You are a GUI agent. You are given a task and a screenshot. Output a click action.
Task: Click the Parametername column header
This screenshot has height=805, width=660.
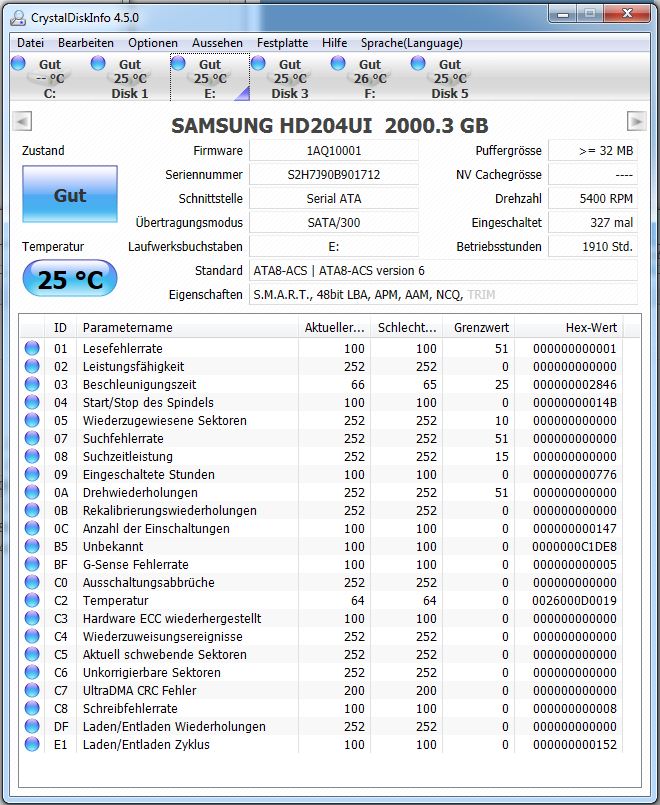click(187, 328)
